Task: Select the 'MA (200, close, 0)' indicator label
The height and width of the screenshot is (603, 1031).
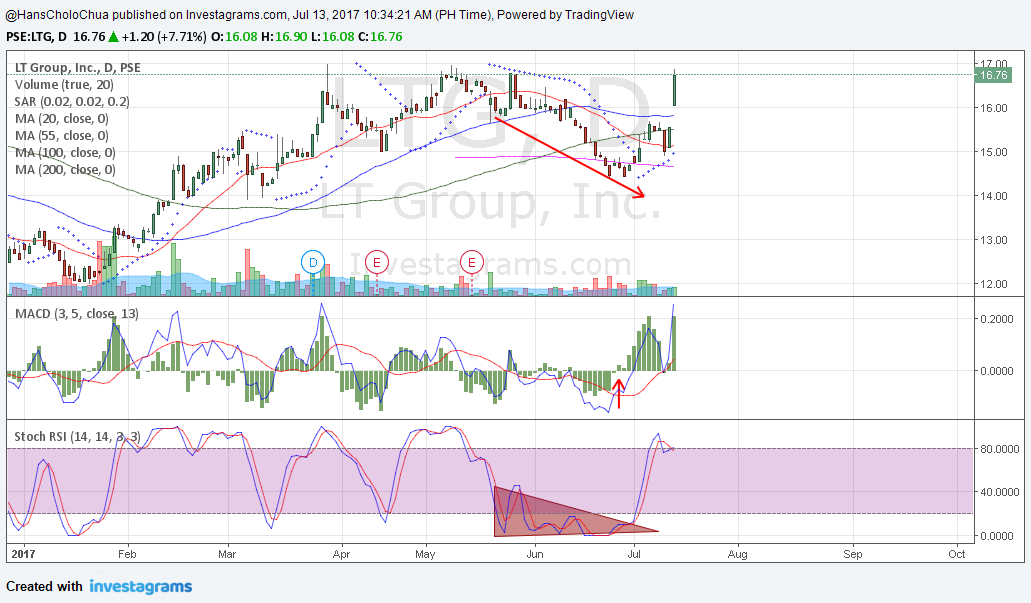Action: point(65,170)
